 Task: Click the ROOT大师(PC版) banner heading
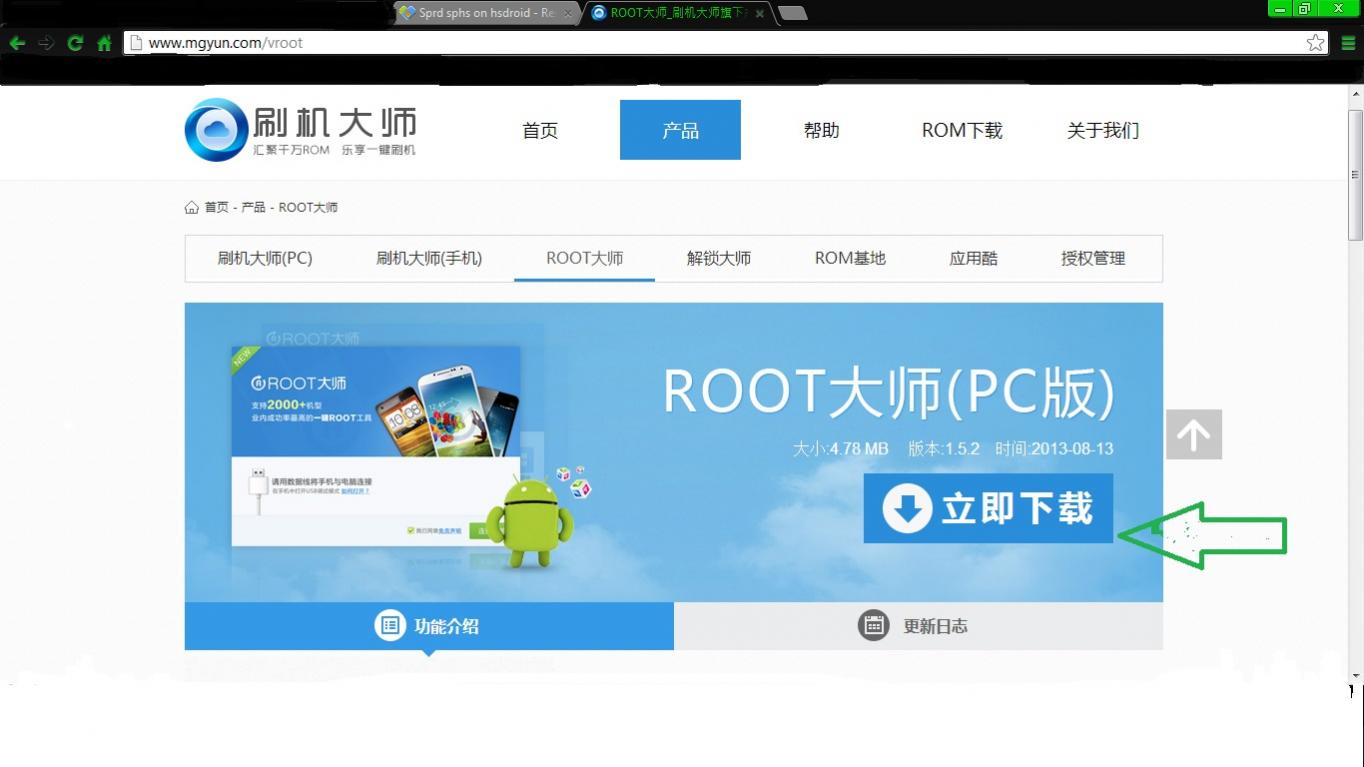coord(889,391)
